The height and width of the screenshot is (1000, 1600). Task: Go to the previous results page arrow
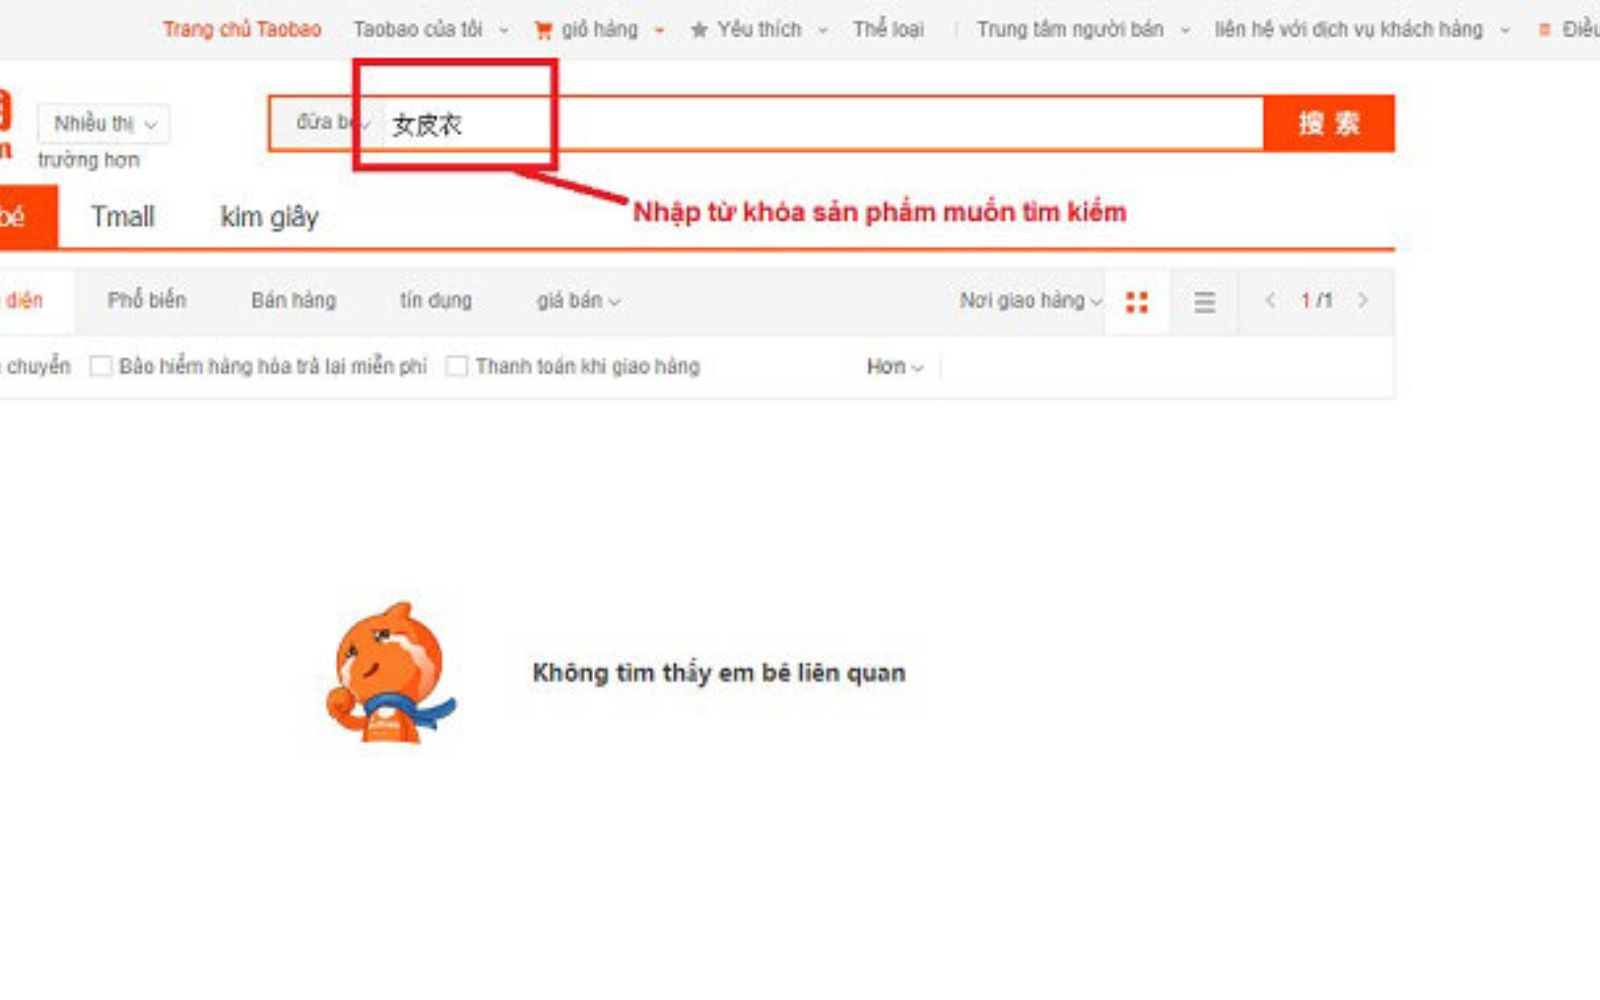pyautogui.click(x=1270, y=300)
